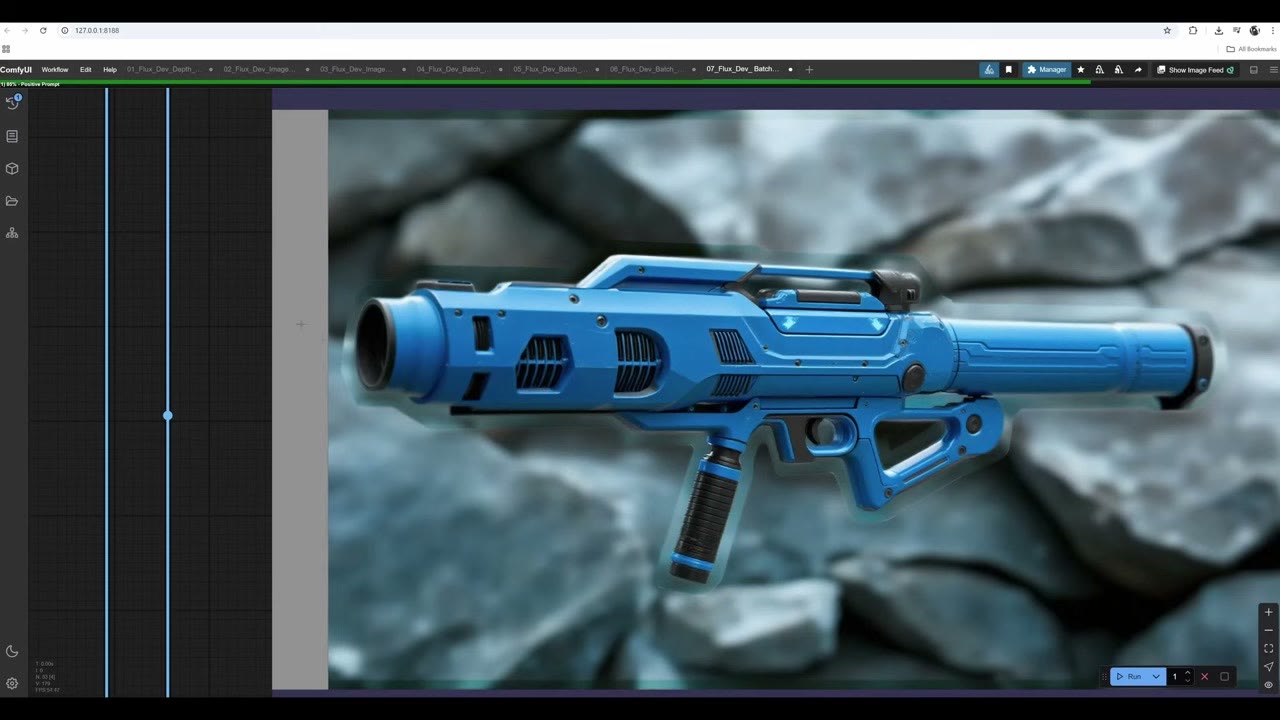Toggle dark theme moon icon
Screen dimensions: 1280x720
click(12, 651)
